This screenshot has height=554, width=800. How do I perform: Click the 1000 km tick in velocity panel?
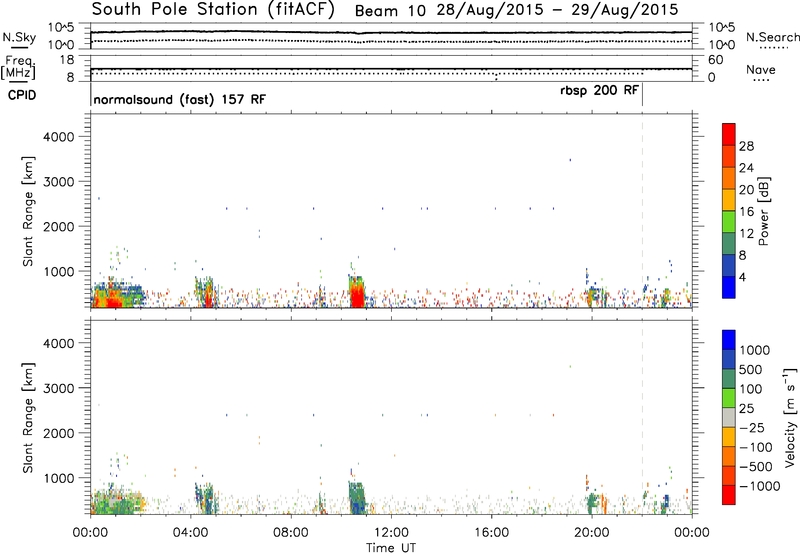click(x=59, y=478)
